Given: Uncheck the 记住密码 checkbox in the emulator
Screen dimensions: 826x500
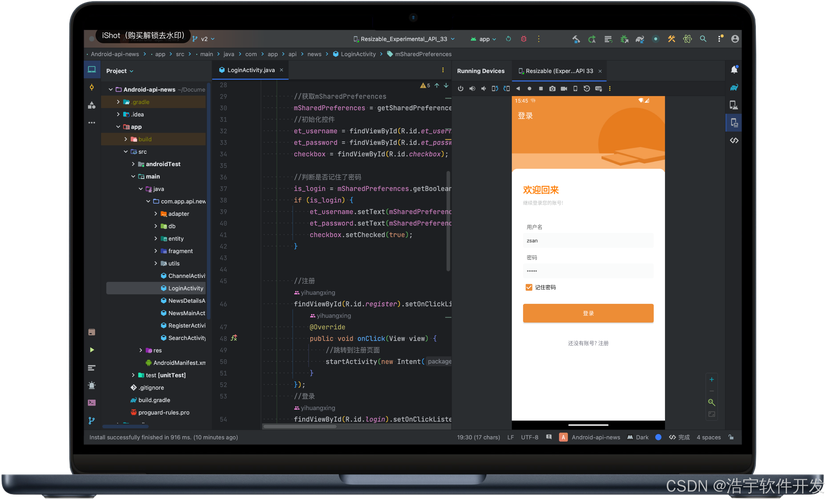Looking at the screenshot, I should [529, 287].
